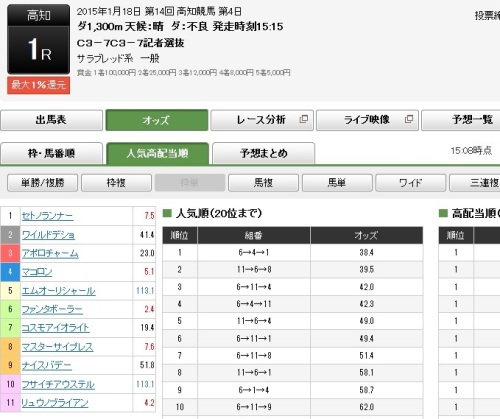Click the 順位 header in 高配当順 table
Image resolution: width=500 pixels, height=419 pixels.
[456, 236]
